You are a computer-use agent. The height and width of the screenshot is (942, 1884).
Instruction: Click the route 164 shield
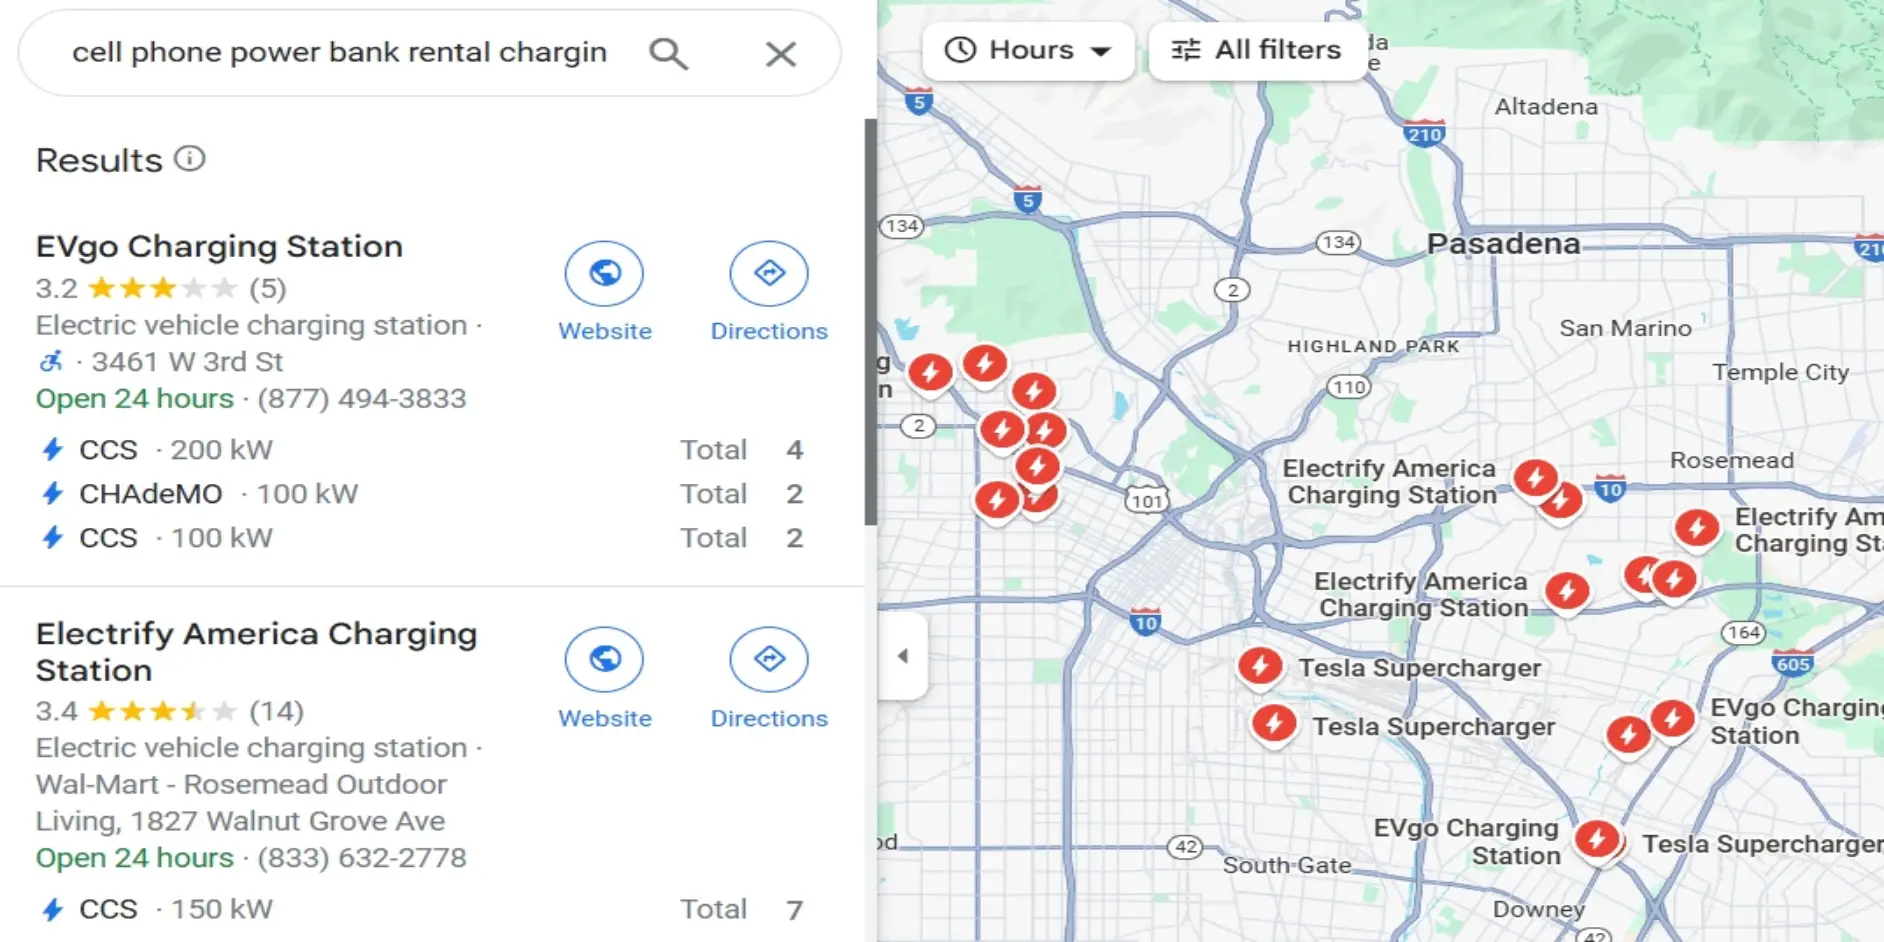[x=1743, y=632]
